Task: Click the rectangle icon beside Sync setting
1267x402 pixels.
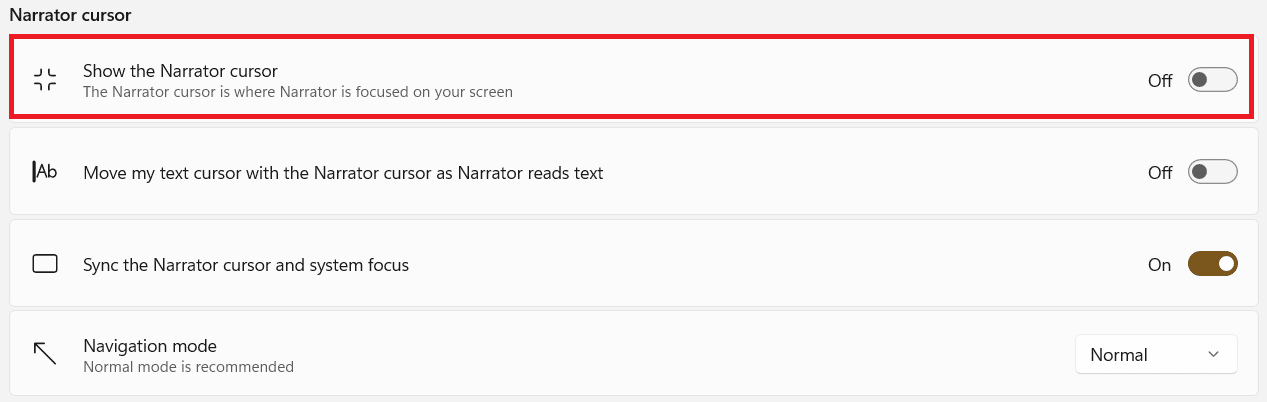Action: [x=45, y=264]
